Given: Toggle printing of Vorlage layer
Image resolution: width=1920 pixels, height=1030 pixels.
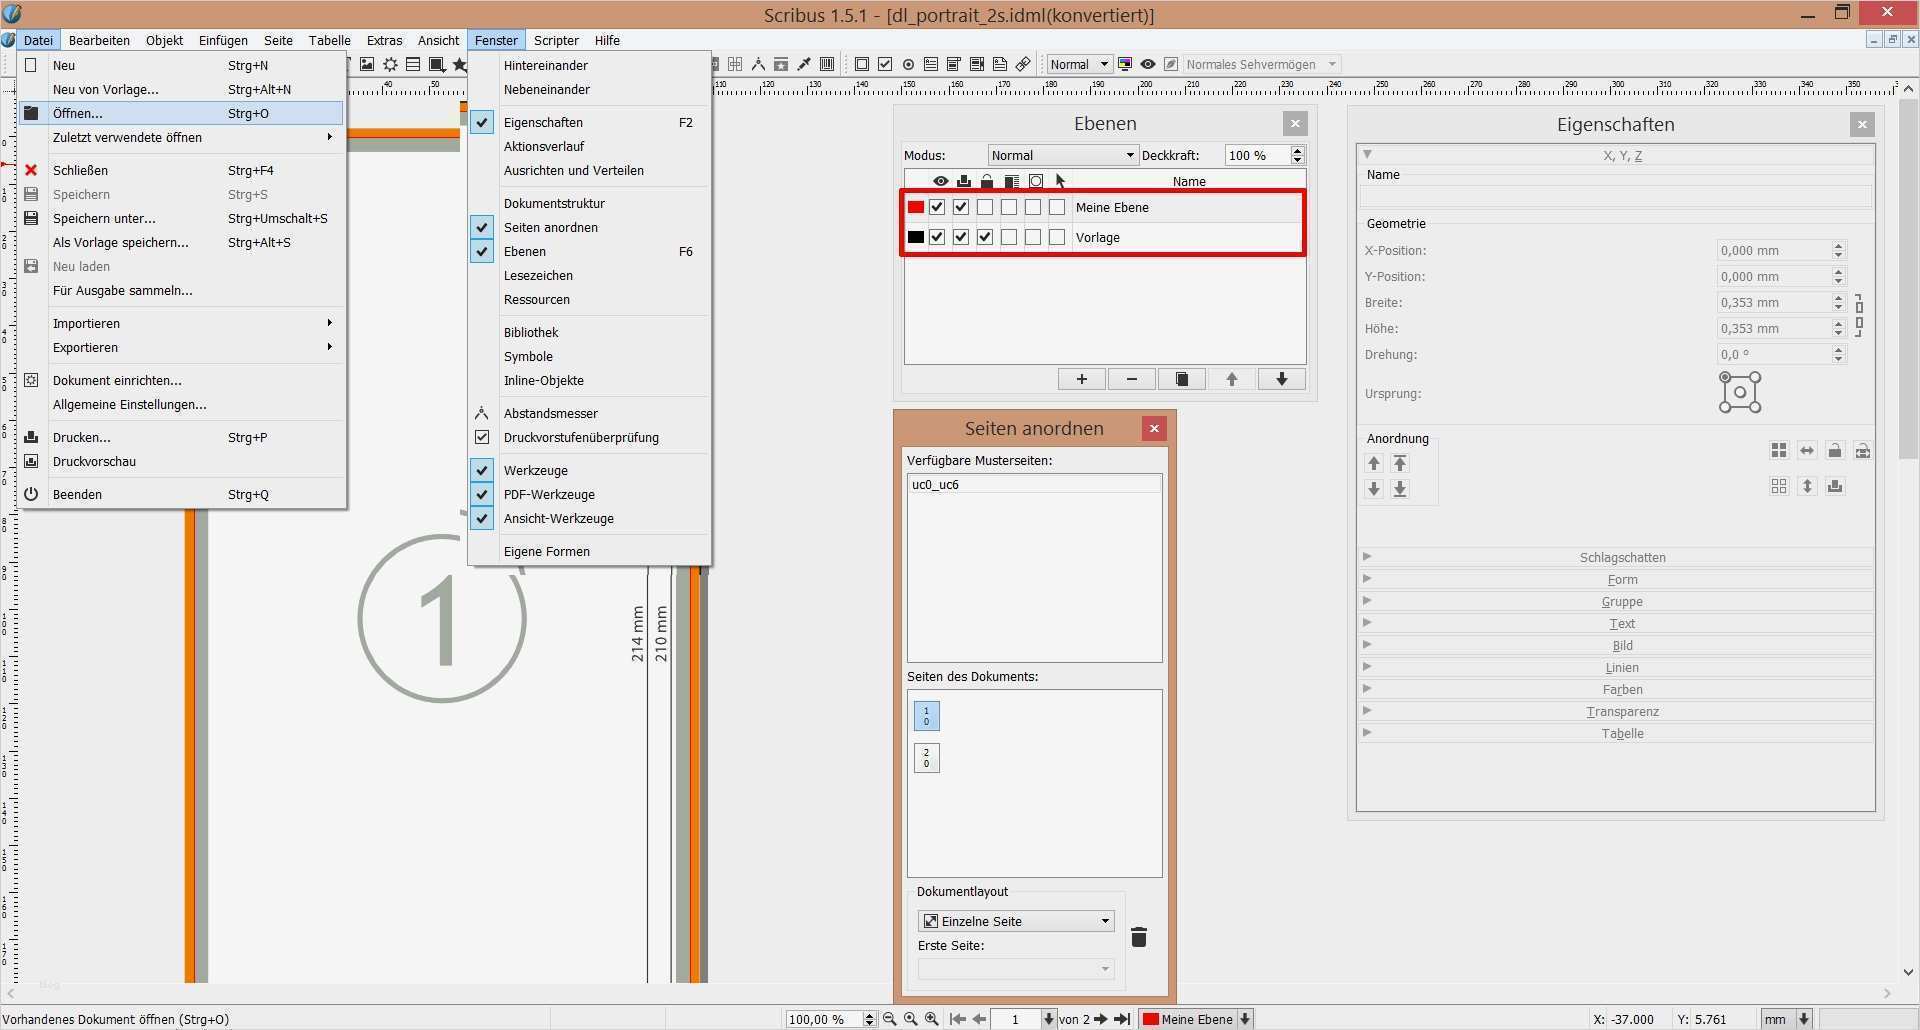Looking at the screenshot, I should click(x=961, y=237).
